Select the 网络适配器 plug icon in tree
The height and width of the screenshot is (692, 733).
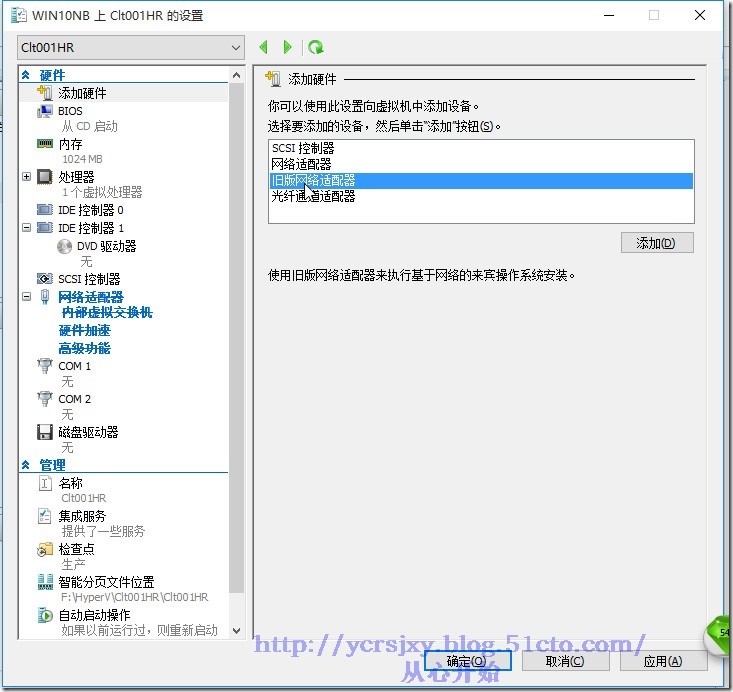tap(45, 297)
